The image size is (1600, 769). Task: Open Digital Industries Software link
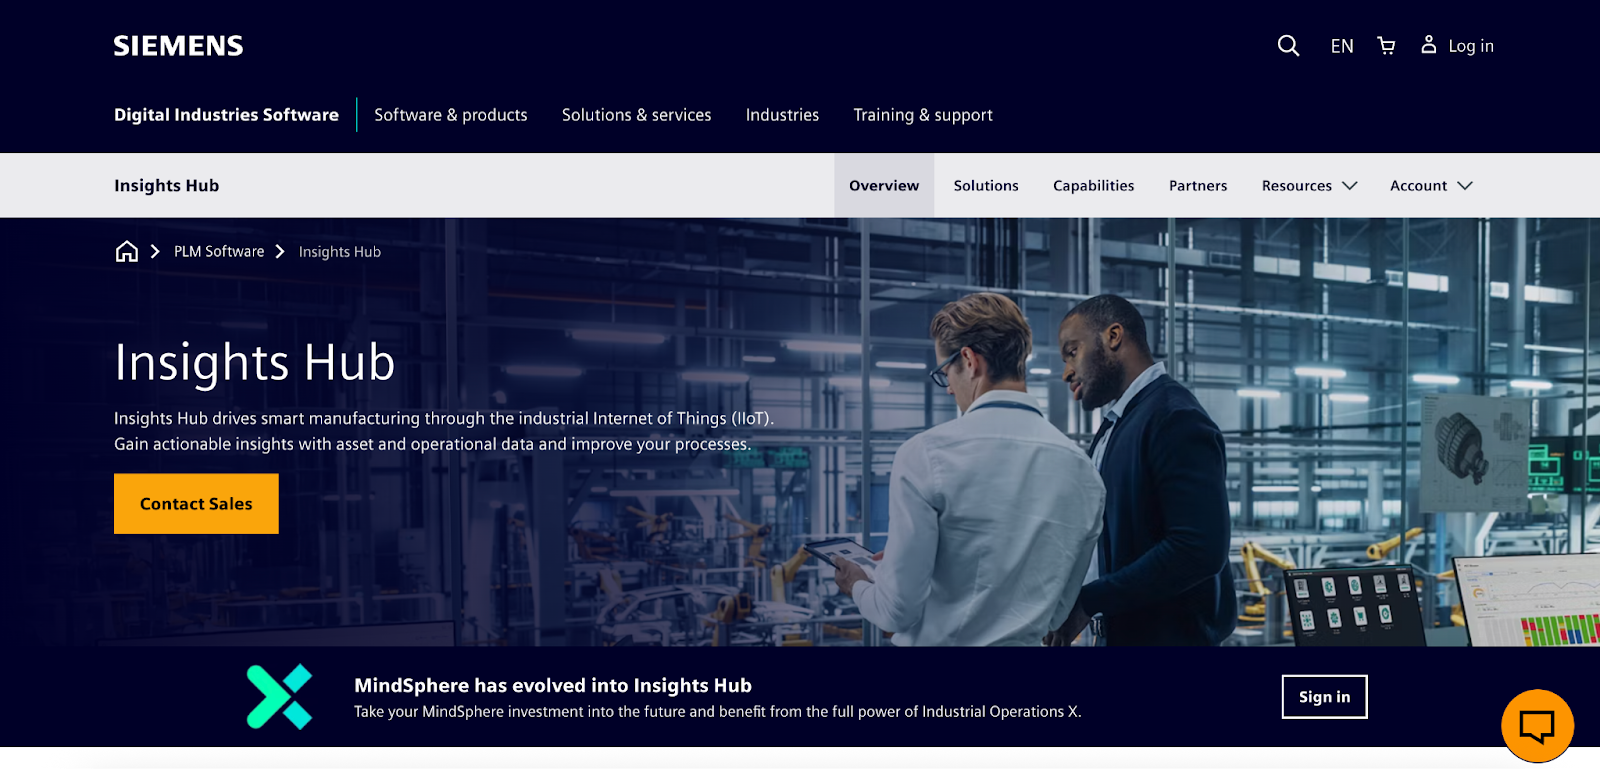point(226,115)
